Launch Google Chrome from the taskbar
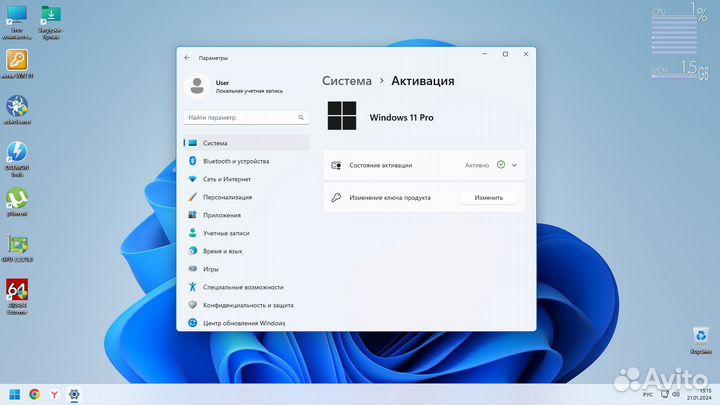720x405 pixels. click(34, 394)
